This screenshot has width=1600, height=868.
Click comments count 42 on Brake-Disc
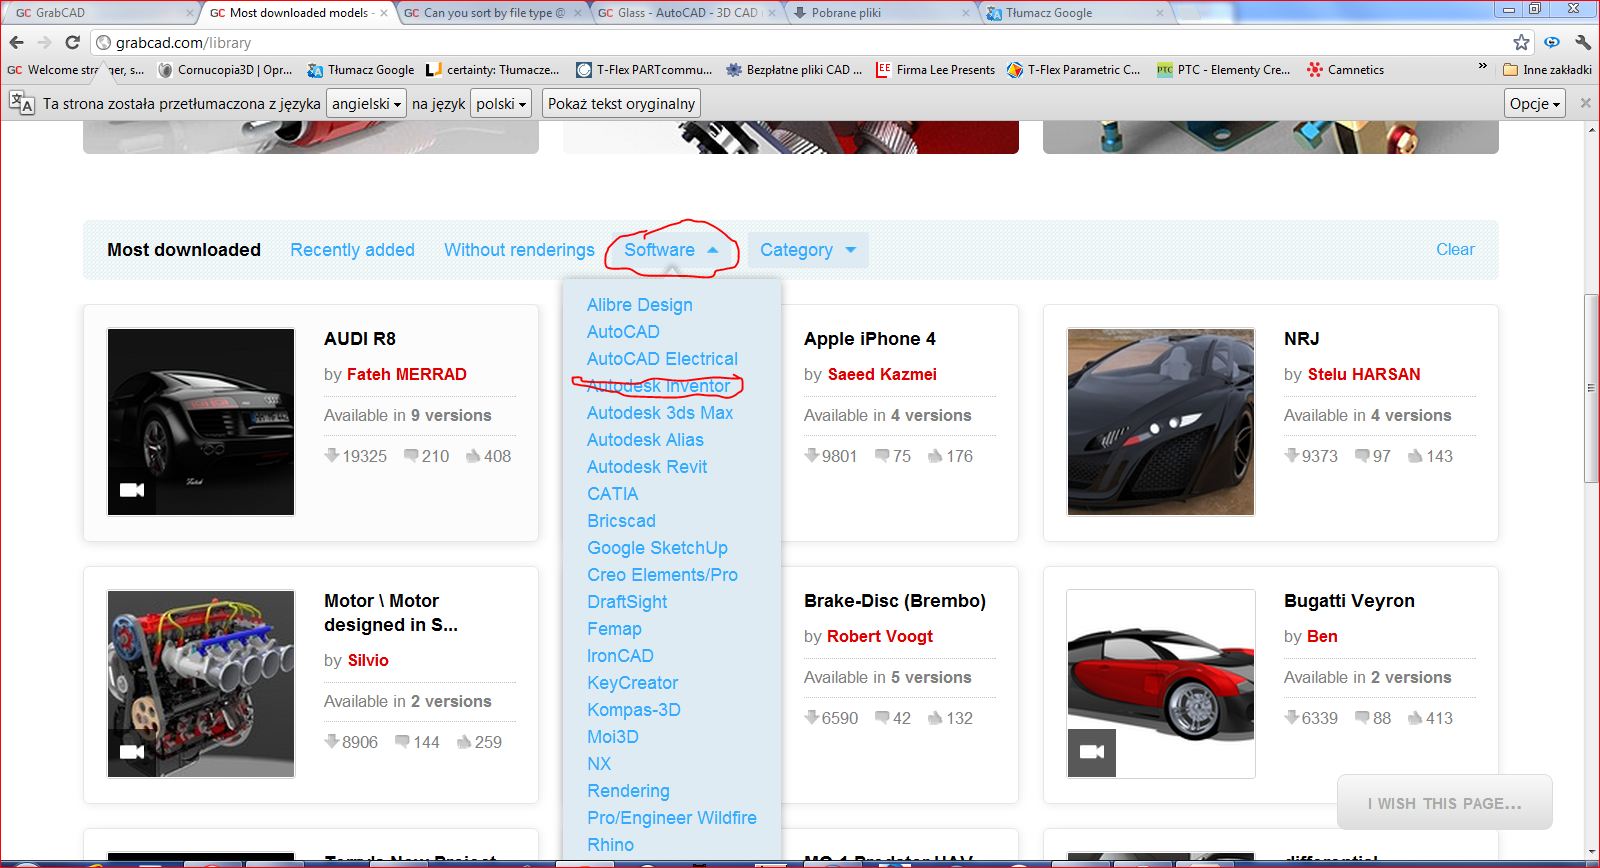tap(893, 718)
